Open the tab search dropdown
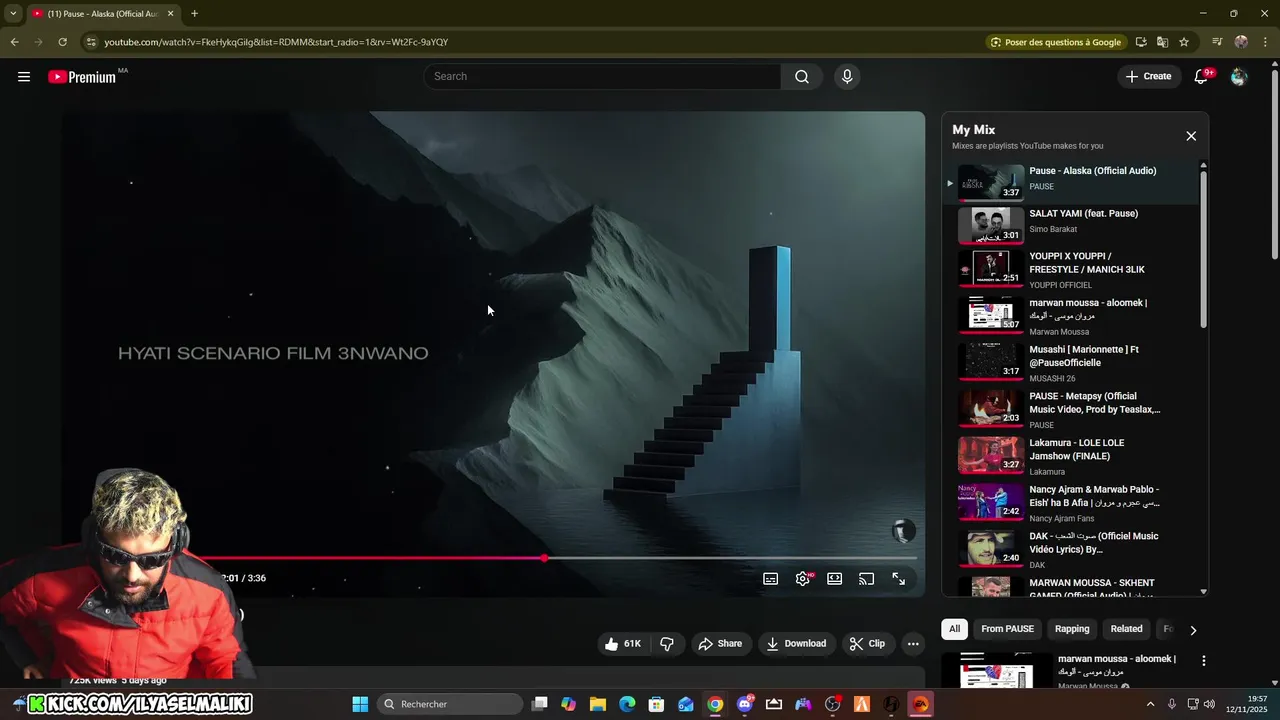Image resolution: width=1280 pixels, height=720 pixels. [13, 13]
